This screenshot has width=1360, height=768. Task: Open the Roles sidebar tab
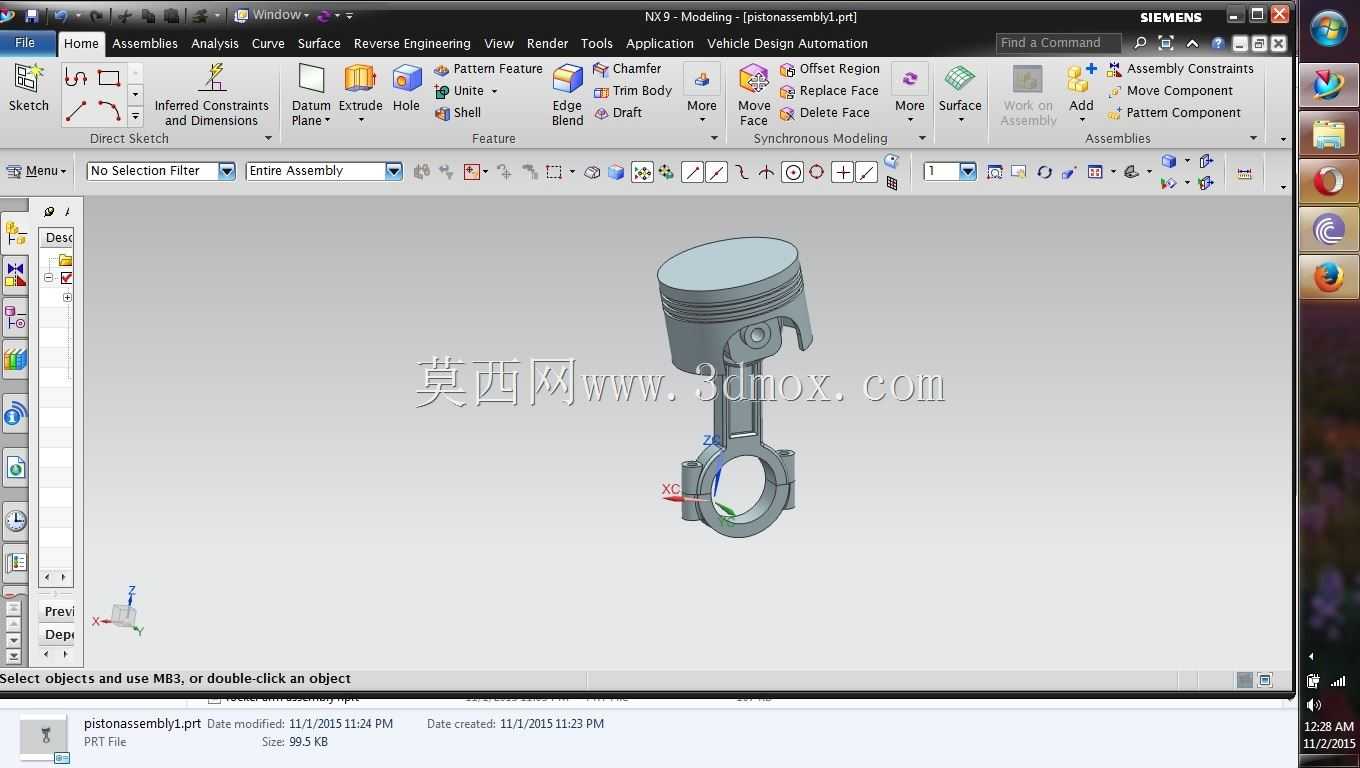tap(15, 563)
